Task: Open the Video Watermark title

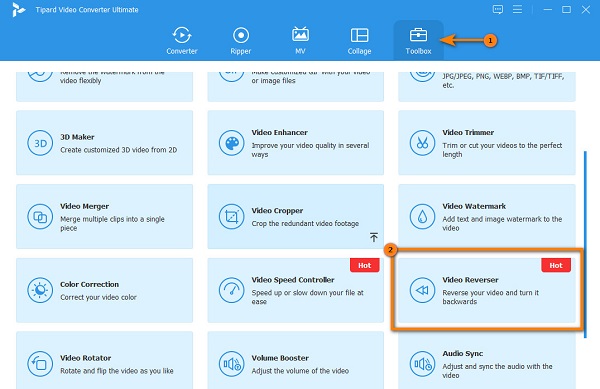Action: [474, 206]
